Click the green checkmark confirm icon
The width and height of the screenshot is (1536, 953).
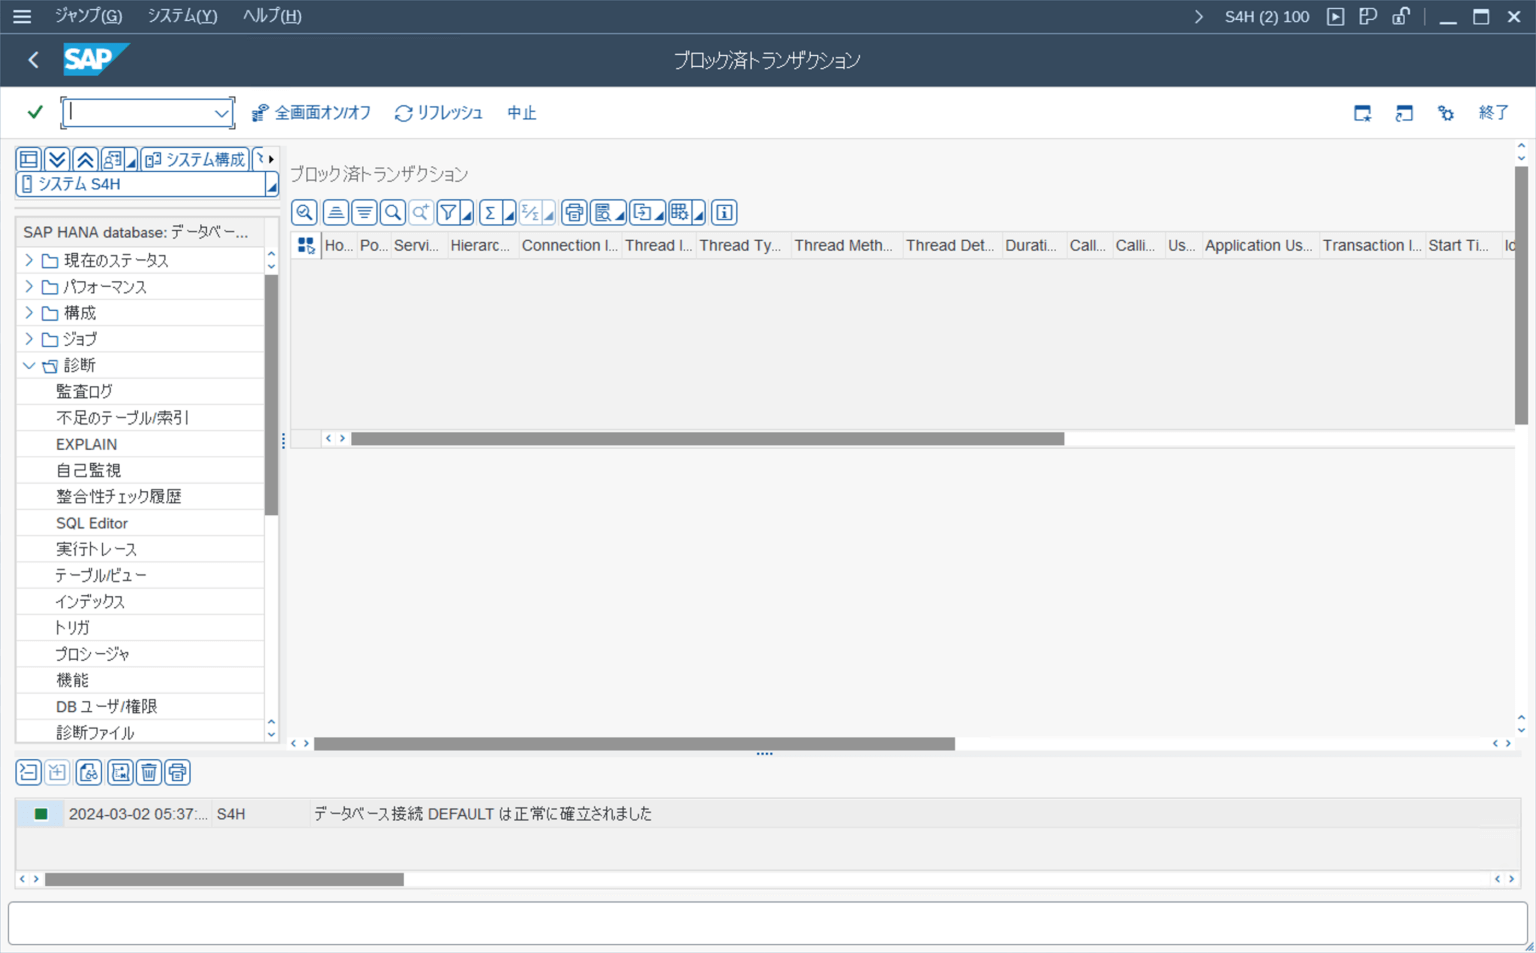click(34, 112)
